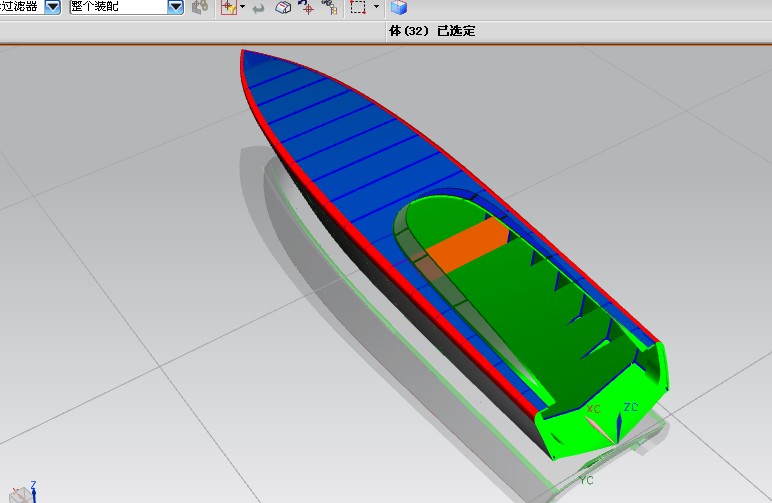772x503 pixels.
Task: Click the eraser-like deselect all icon
Action: [283, 7]
